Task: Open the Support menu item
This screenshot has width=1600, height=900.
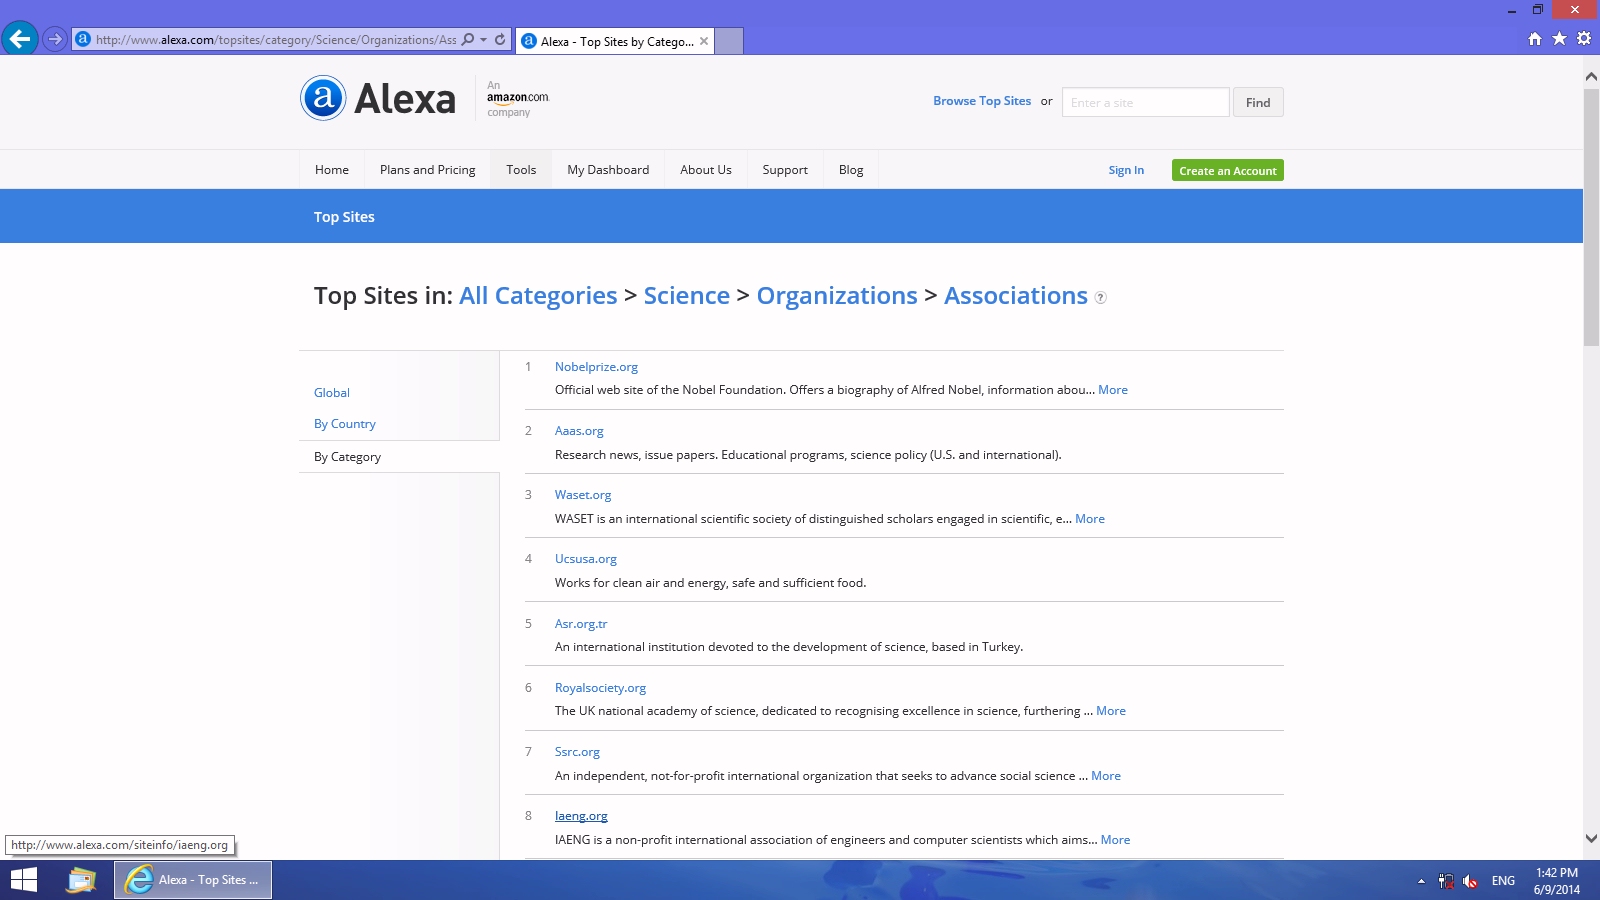Action: coord(785,170)
